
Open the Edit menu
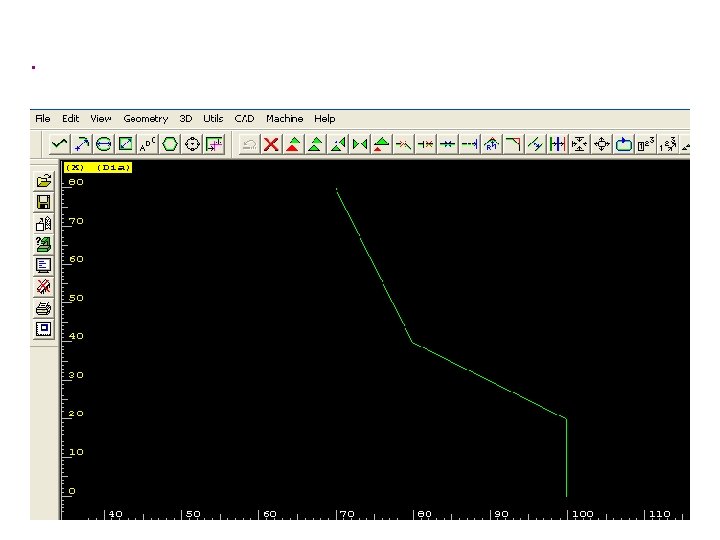click(x=71, y=119)
